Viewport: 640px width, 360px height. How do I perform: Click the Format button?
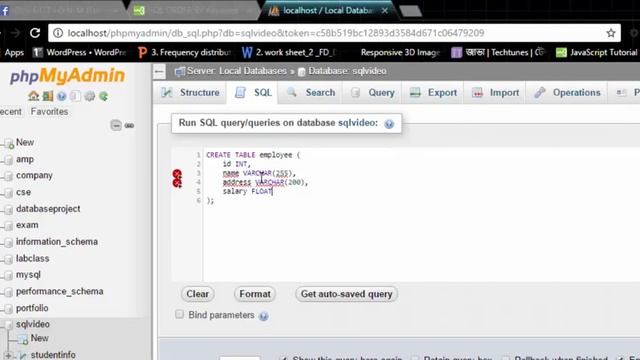tap(255, 294)
